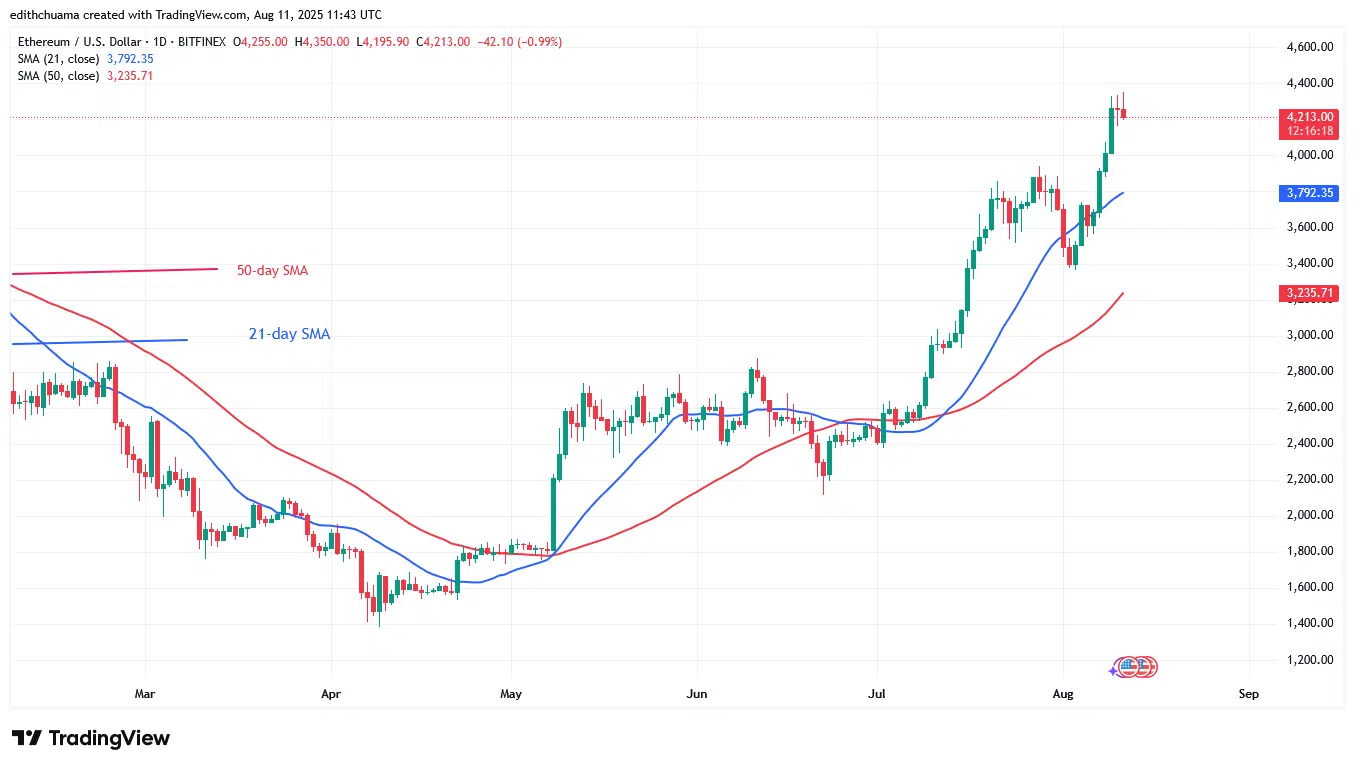The height and width of the screenshot is (768, 1354).
Task: Open the US flag economic event marker
Action: pyautogui.click(x=1131, y=666)
